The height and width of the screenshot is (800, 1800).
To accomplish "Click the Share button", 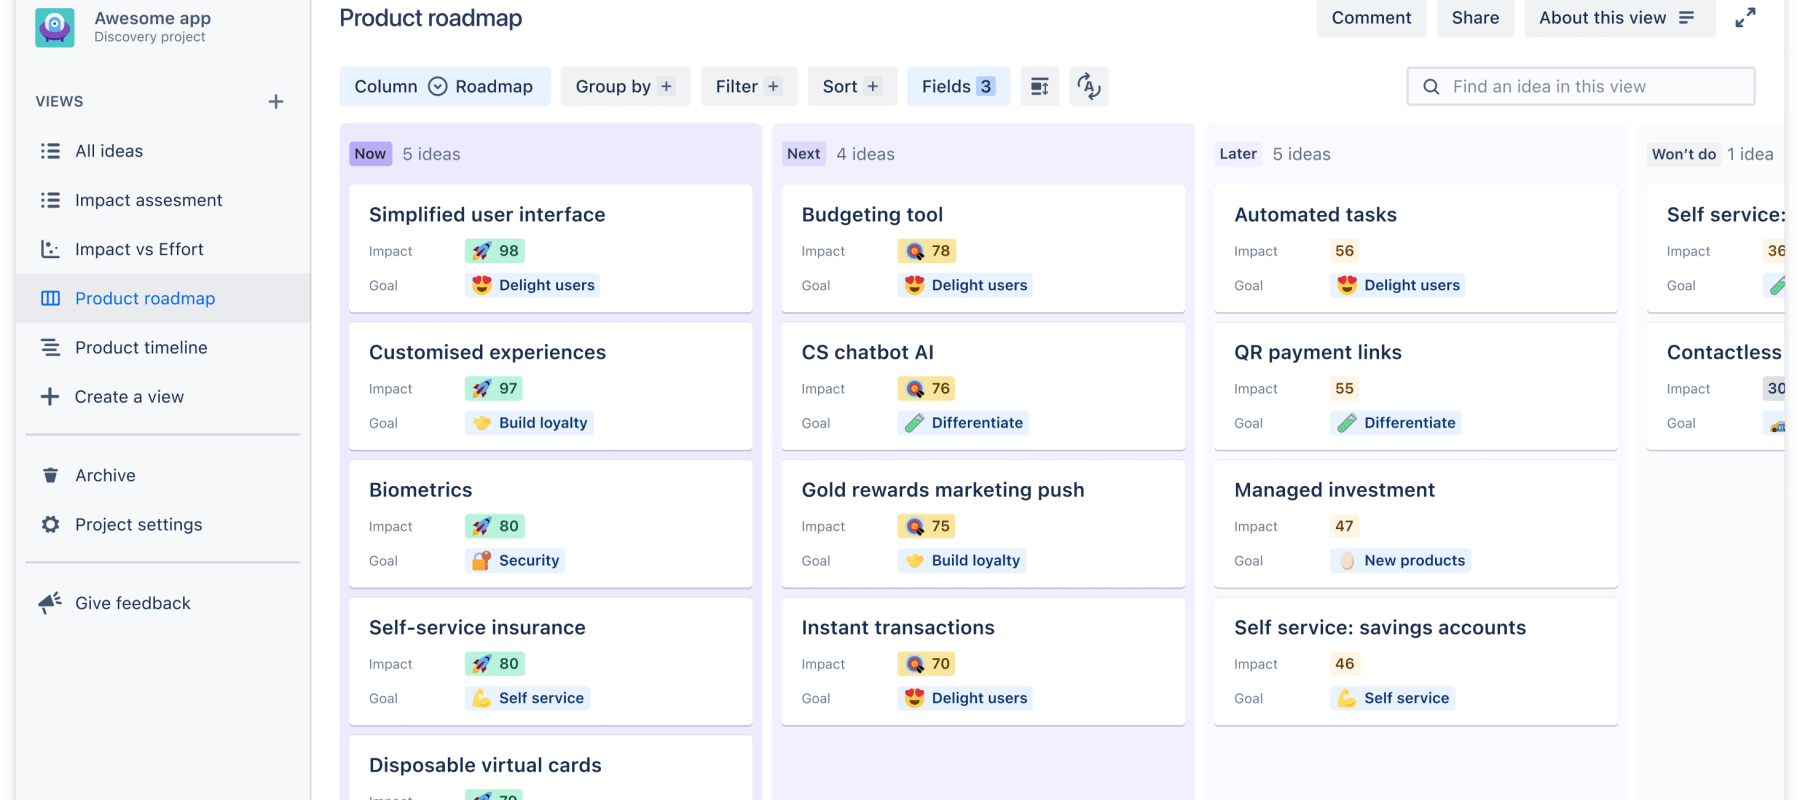I will point(1475,18).
